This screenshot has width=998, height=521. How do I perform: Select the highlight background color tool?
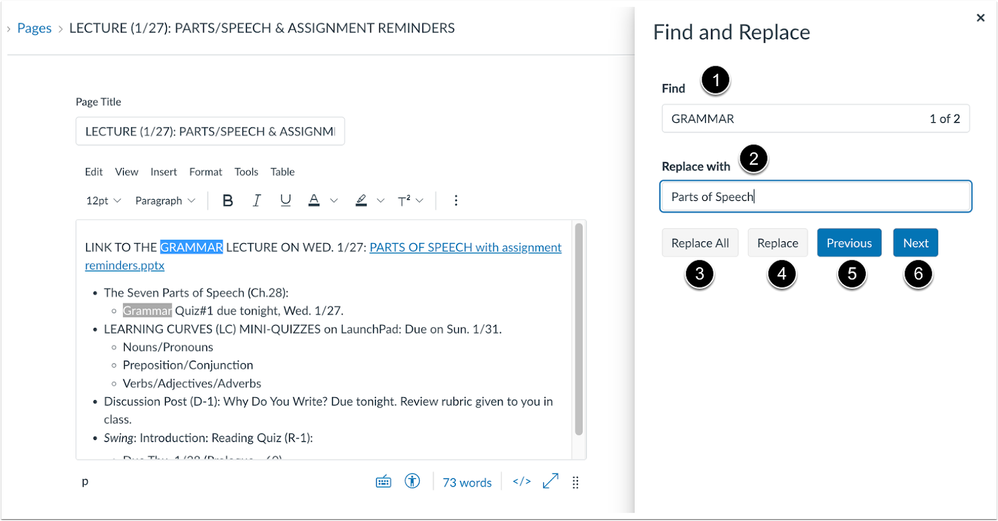click(x=361, y=201)
